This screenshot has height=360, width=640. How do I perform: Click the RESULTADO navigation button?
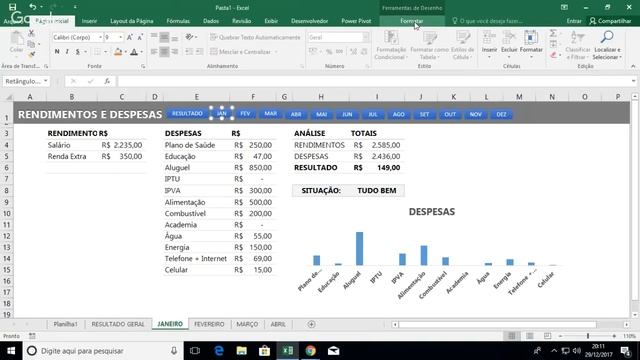[x=187, y=114]
